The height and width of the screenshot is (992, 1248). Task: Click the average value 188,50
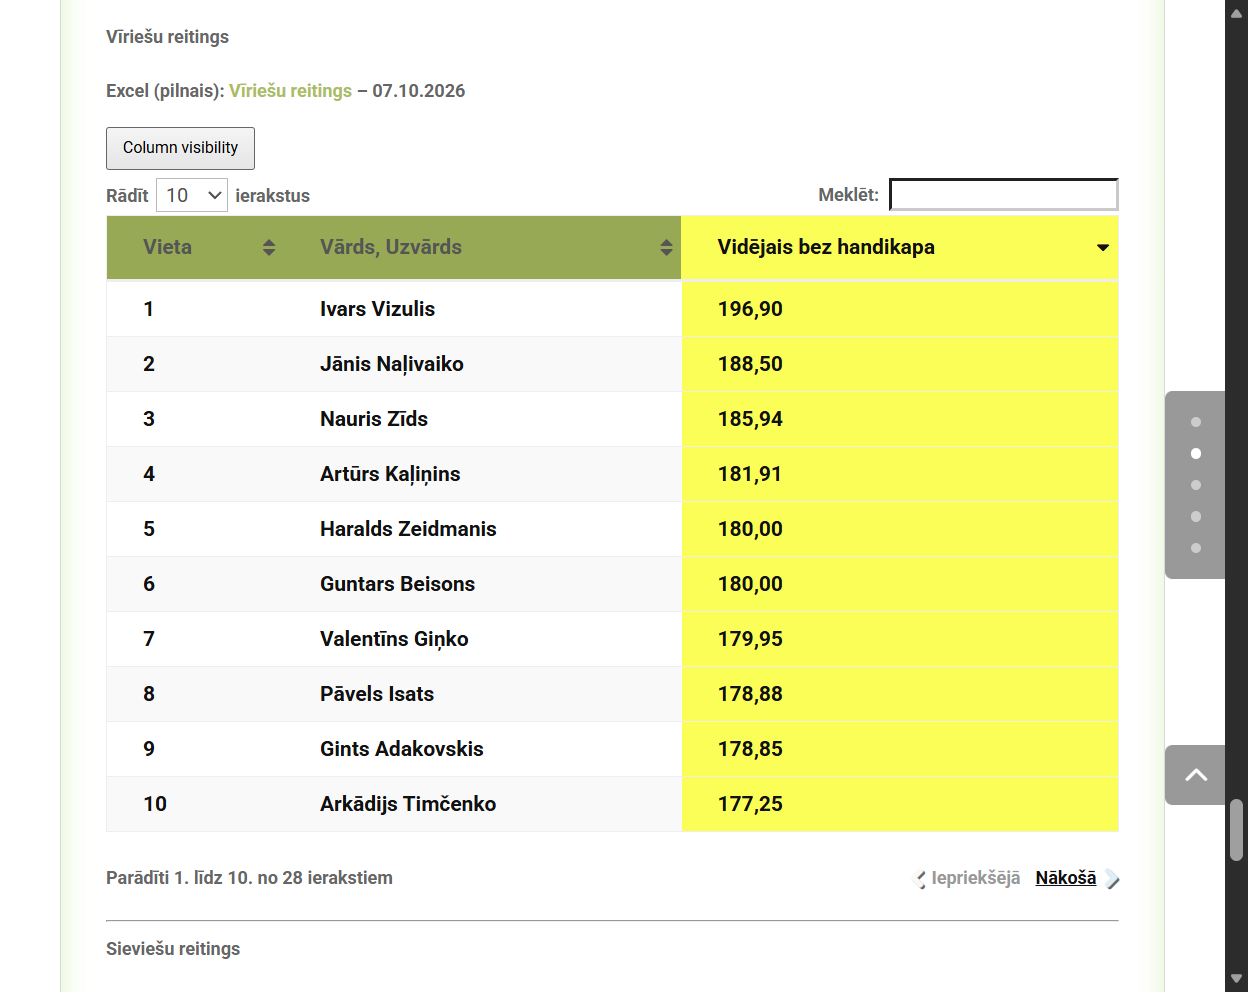tap(750, 364)
